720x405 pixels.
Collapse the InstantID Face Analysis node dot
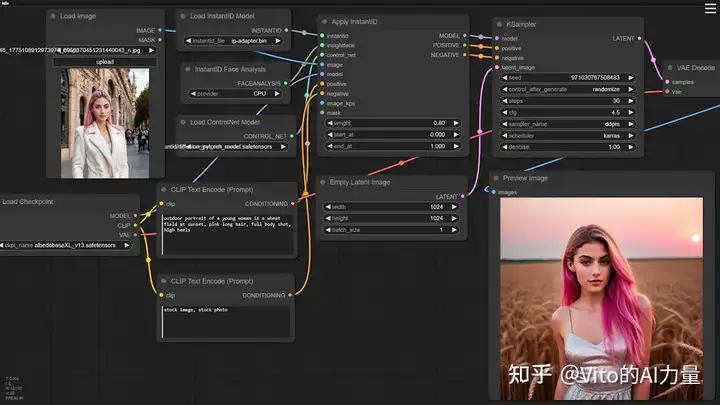188,69
